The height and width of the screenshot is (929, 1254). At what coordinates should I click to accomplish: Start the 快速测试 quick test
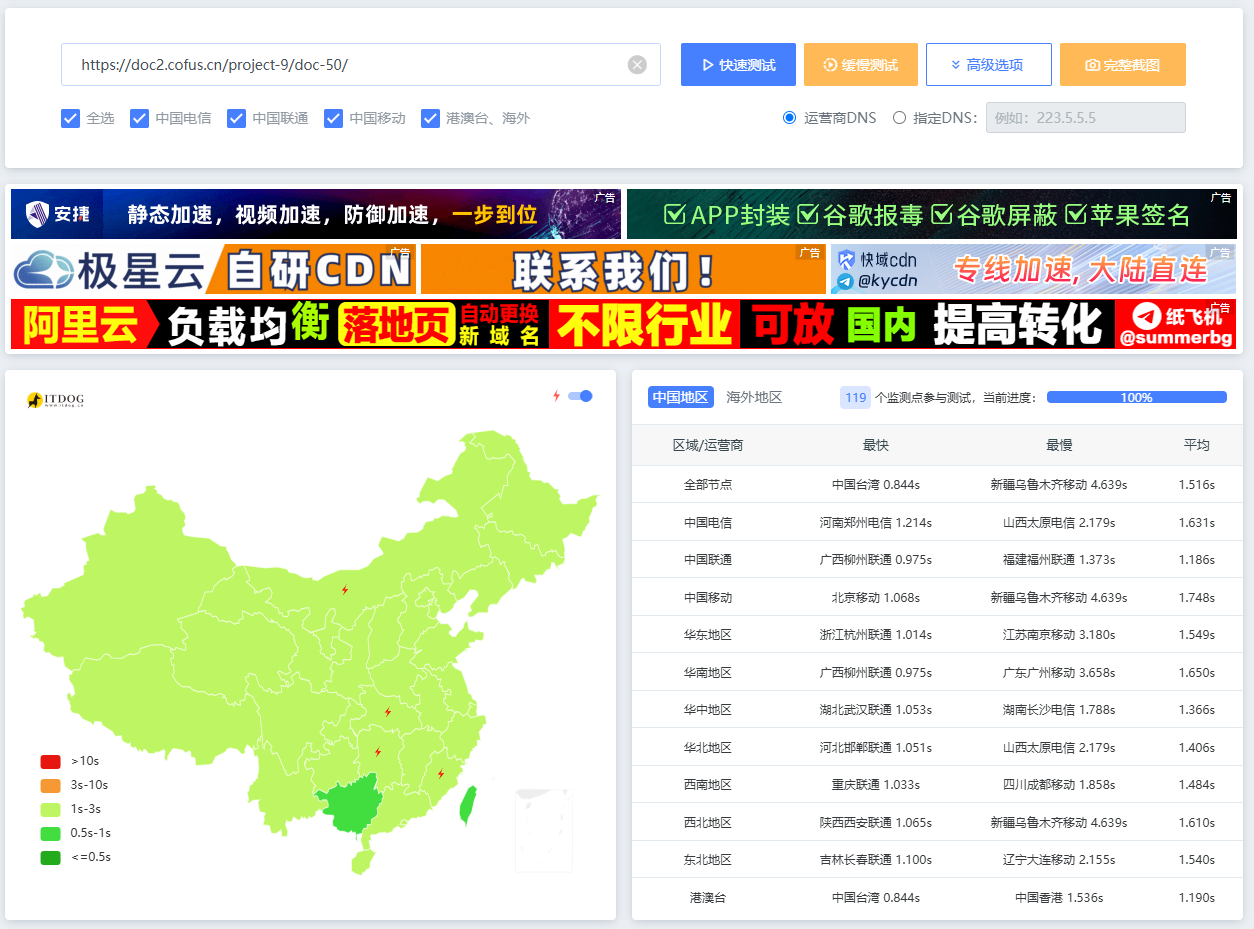(x=738, y=65)
